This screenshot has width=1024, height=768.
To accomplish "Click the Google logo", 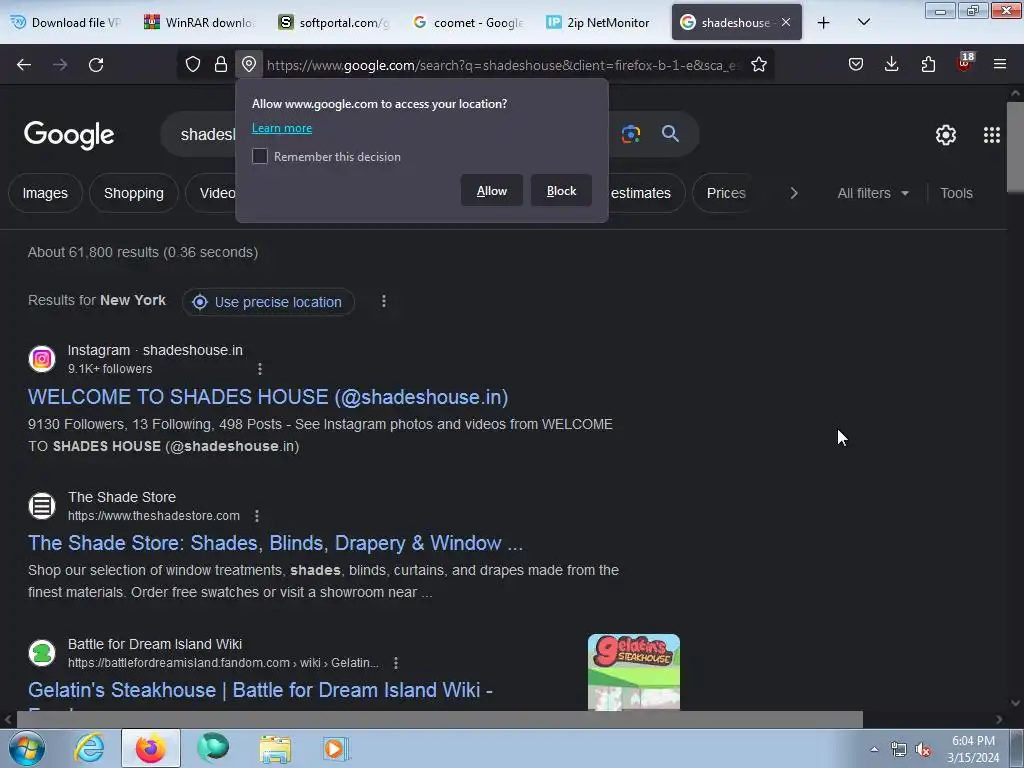I will (69, 135).
